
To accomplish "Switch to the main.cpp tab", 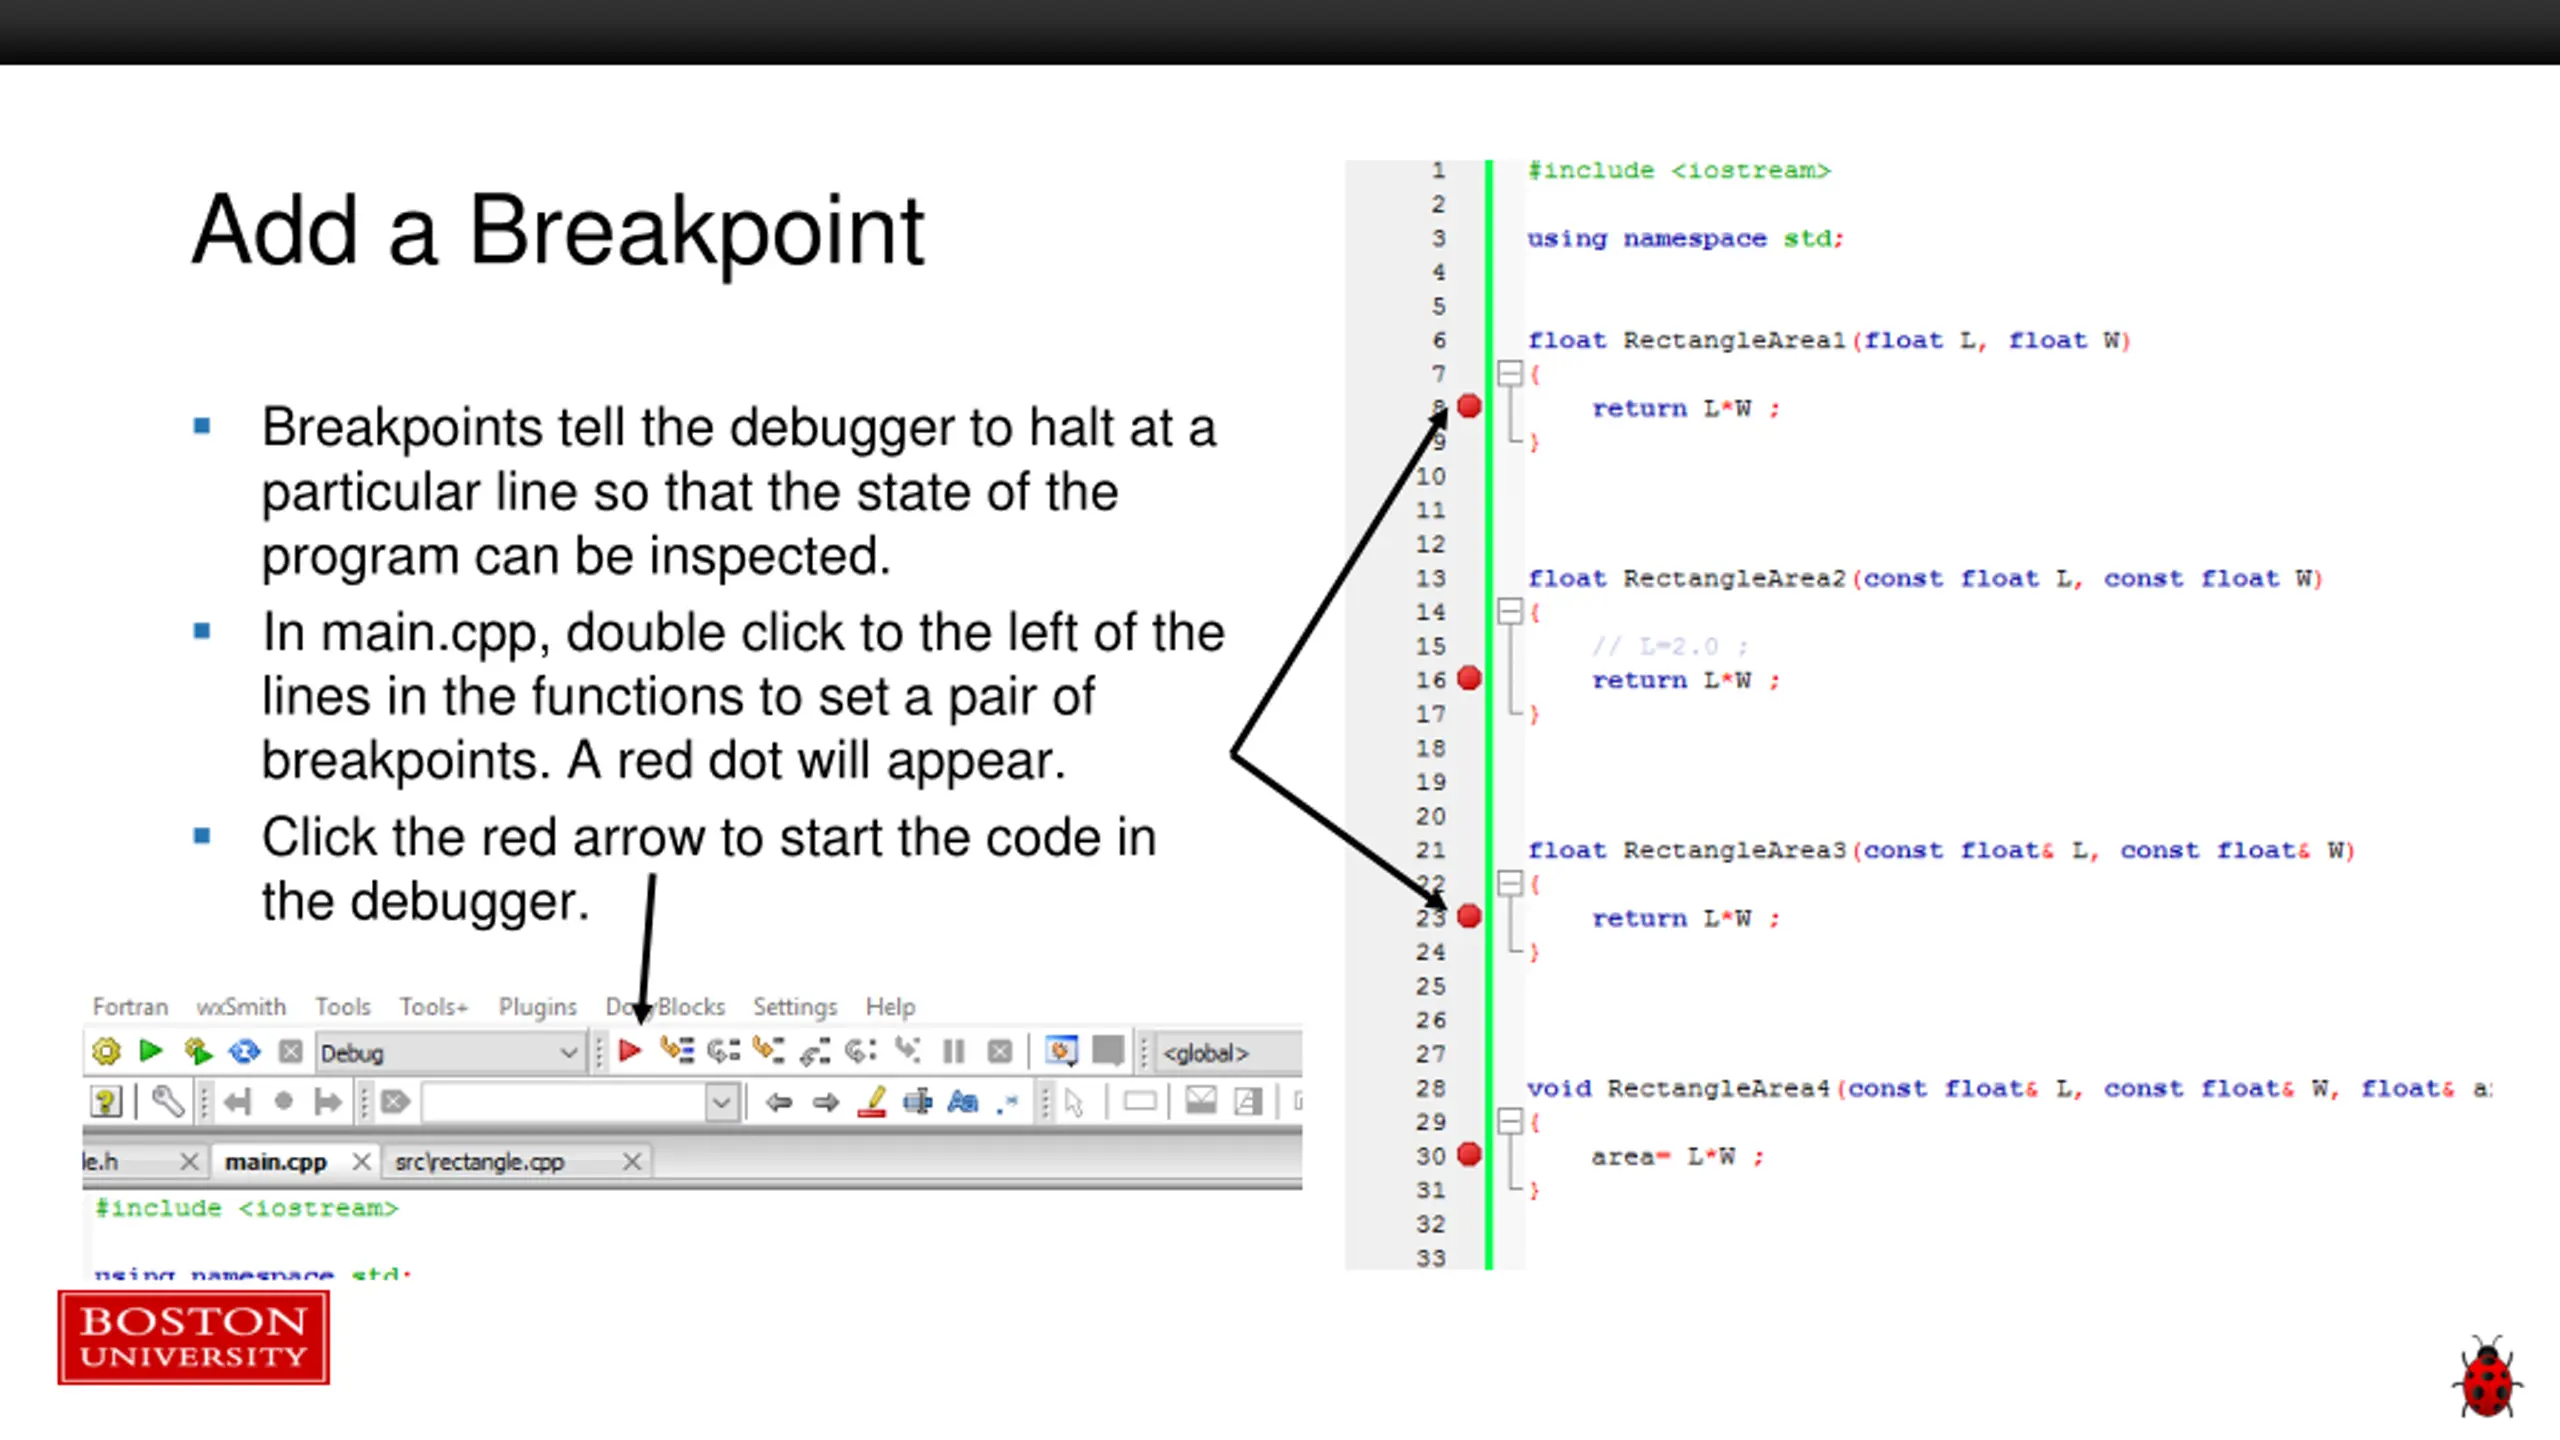I will point(276,1162).
